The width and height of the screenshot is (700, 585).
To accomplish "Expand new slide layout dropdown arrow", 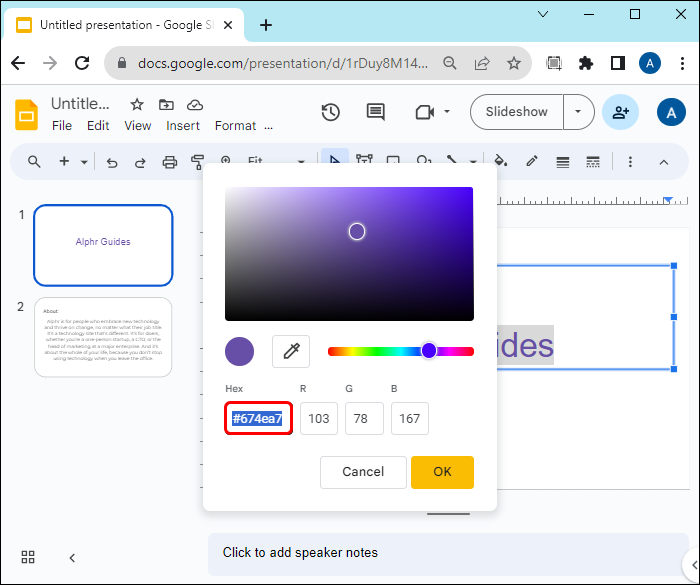I will pyautogui.click(x=84, y=162).
